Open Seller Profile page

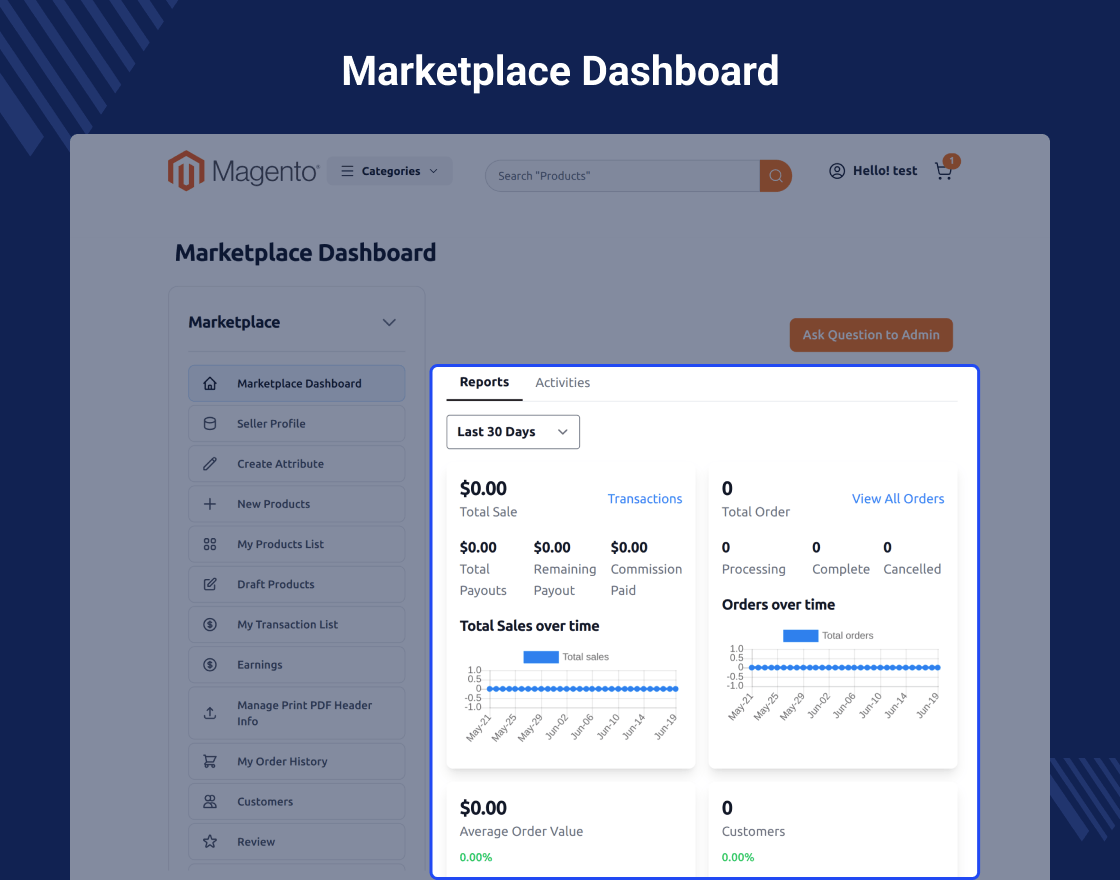[x=296, y=424]
